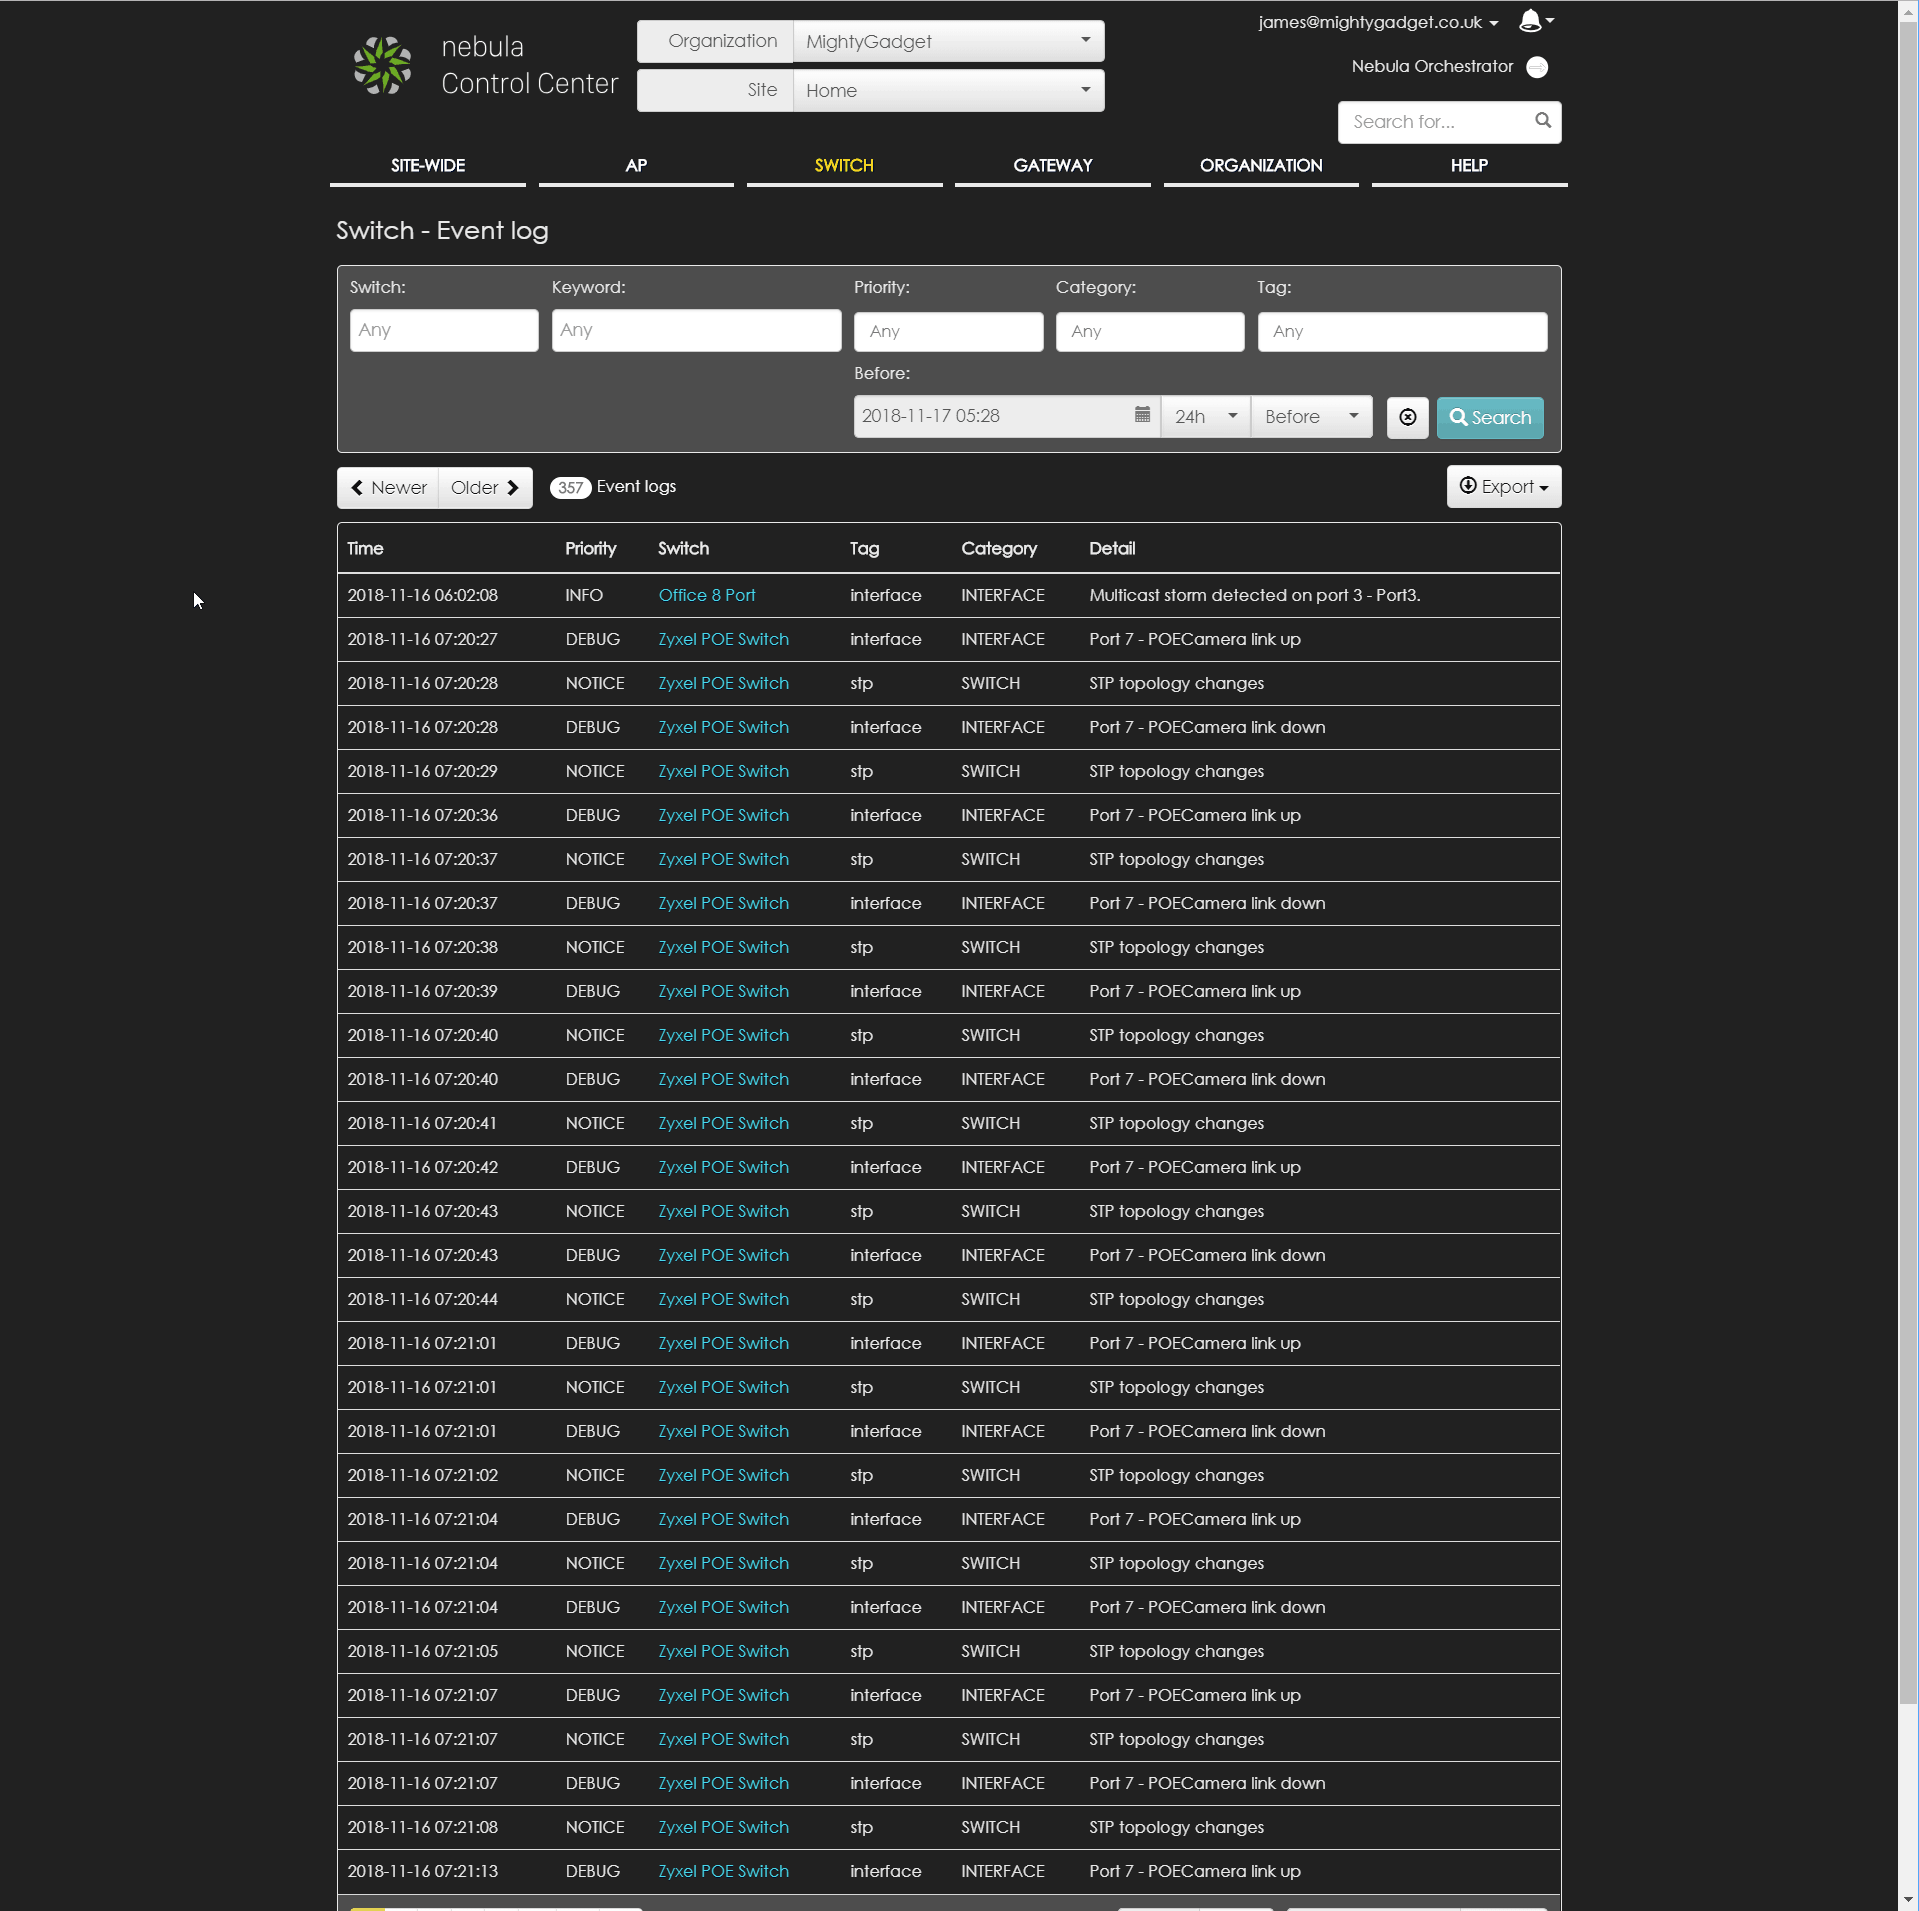Open the Before direction dropdown

pos(1310,417)
